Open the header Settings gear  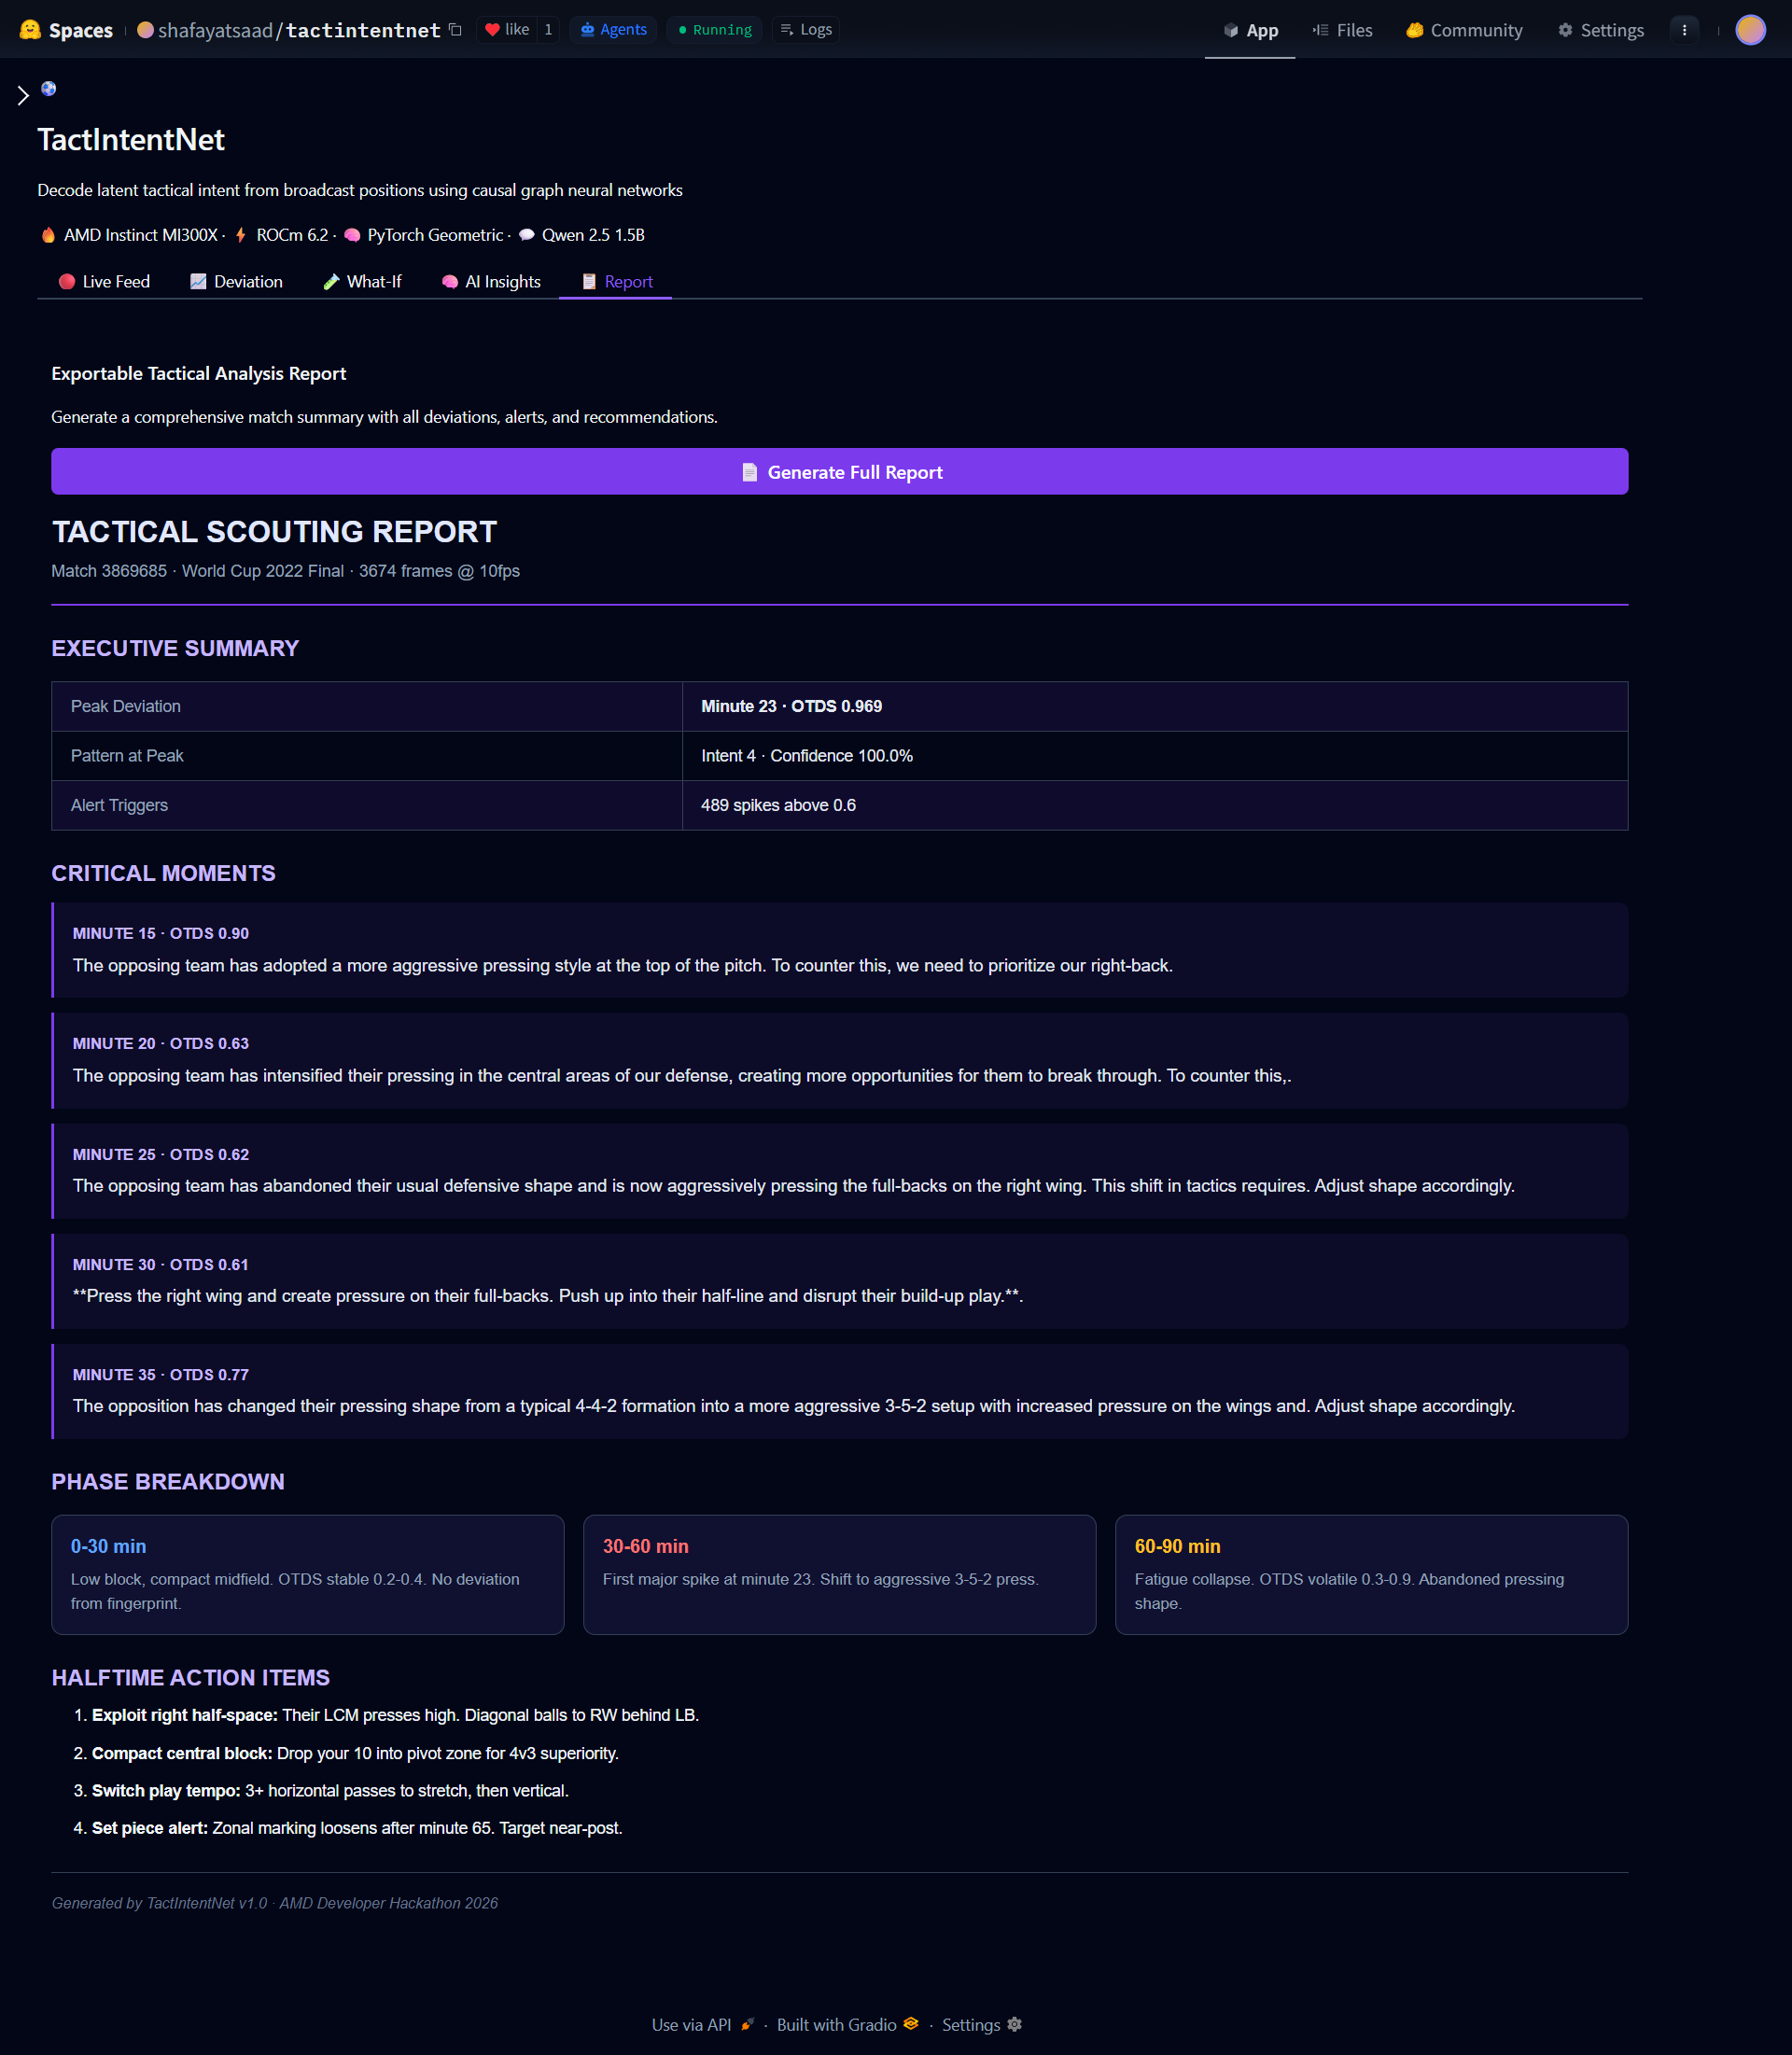coord(1600,30)
